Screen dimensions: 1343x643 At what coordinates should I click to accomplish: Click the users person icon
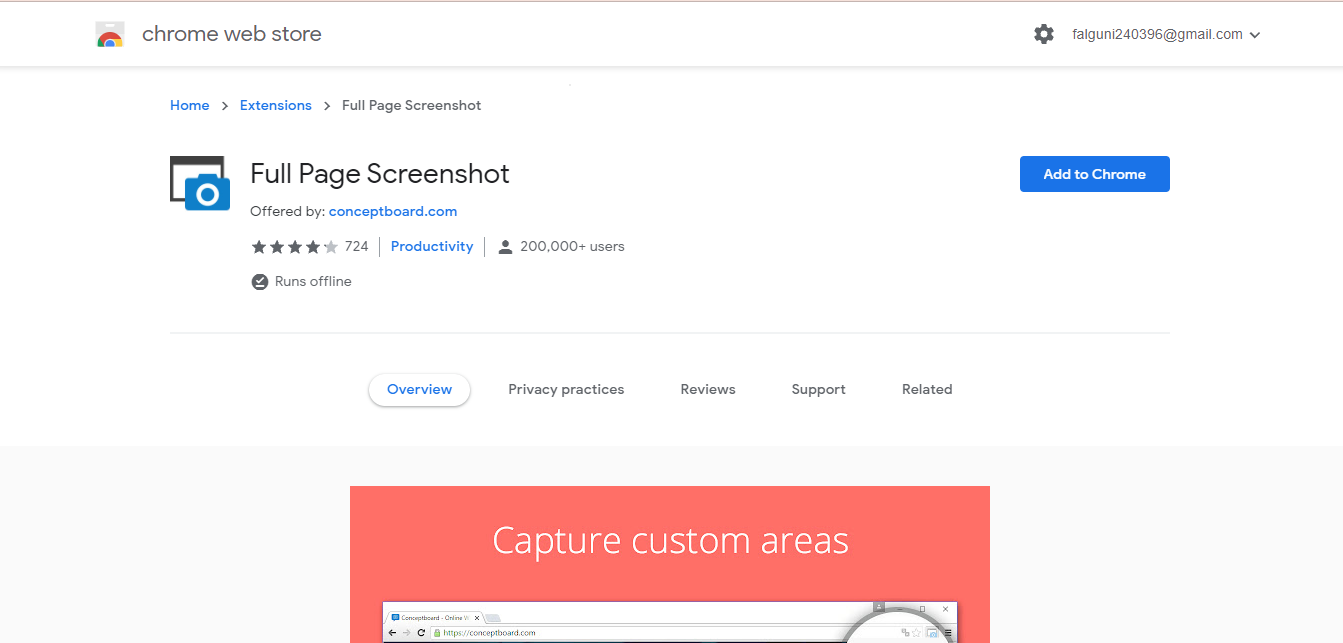click(505, 247)
